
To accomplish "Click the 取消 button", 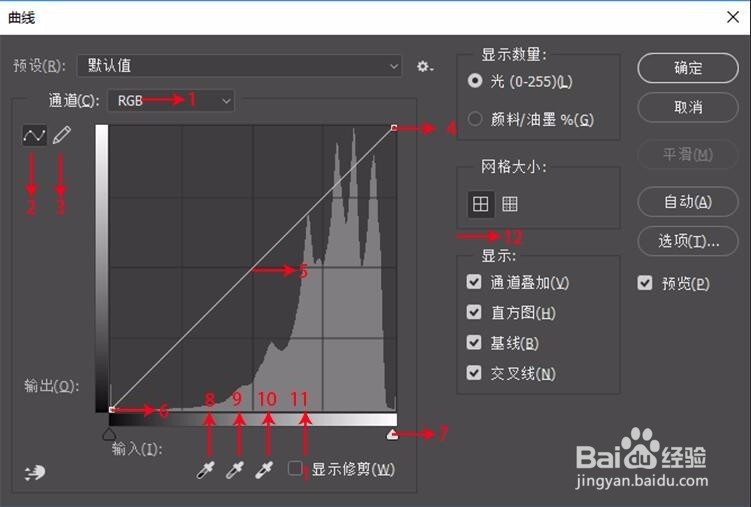I will (688, 107).
